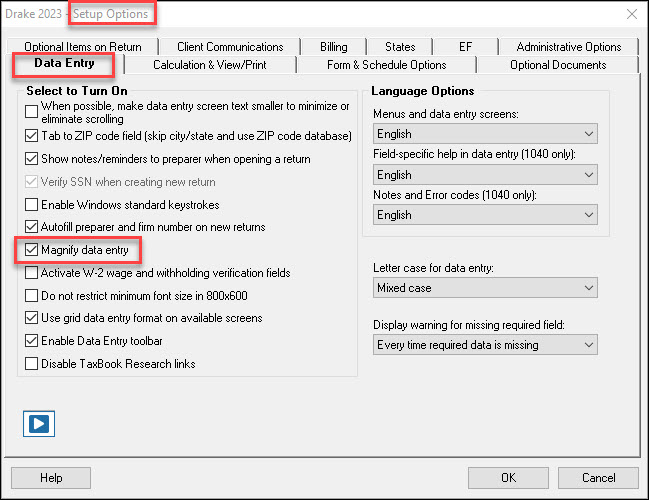Activate W-2 wage verification fields checkbox
Screen dimensions: 649x500
31,272
